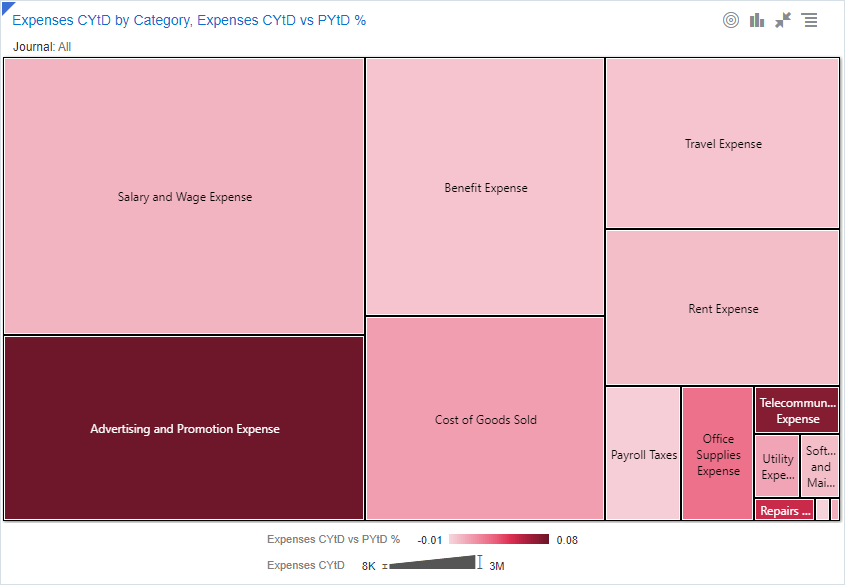Select the Salary and Wage Expense tile
The width and height of the screenshot is (845, 585).
click(x=184, y=196)
